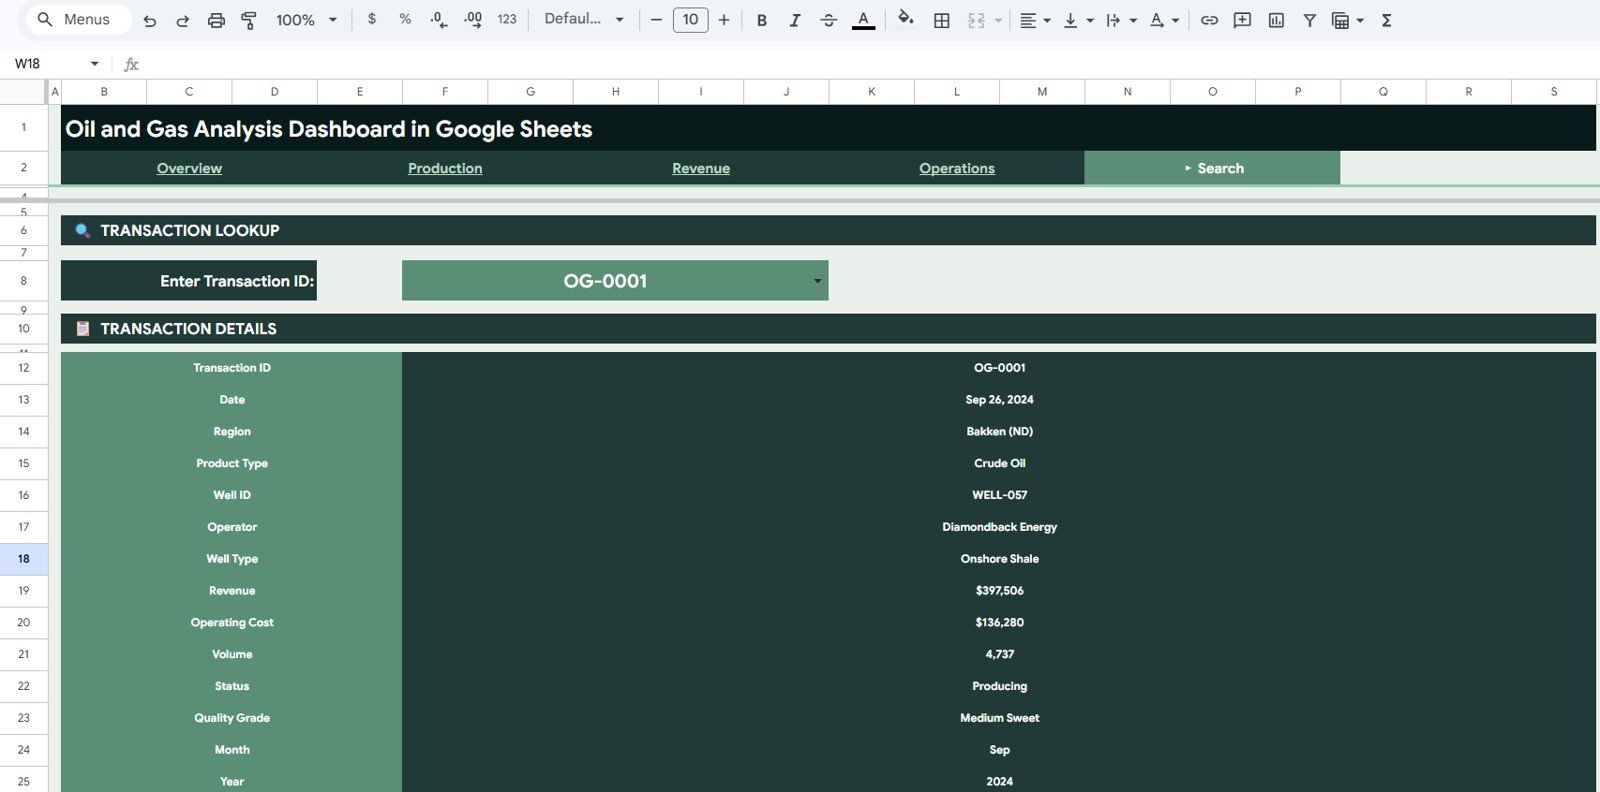The image size is (1600, 792).
Task: Insert a link
Action: point(1209,20)
